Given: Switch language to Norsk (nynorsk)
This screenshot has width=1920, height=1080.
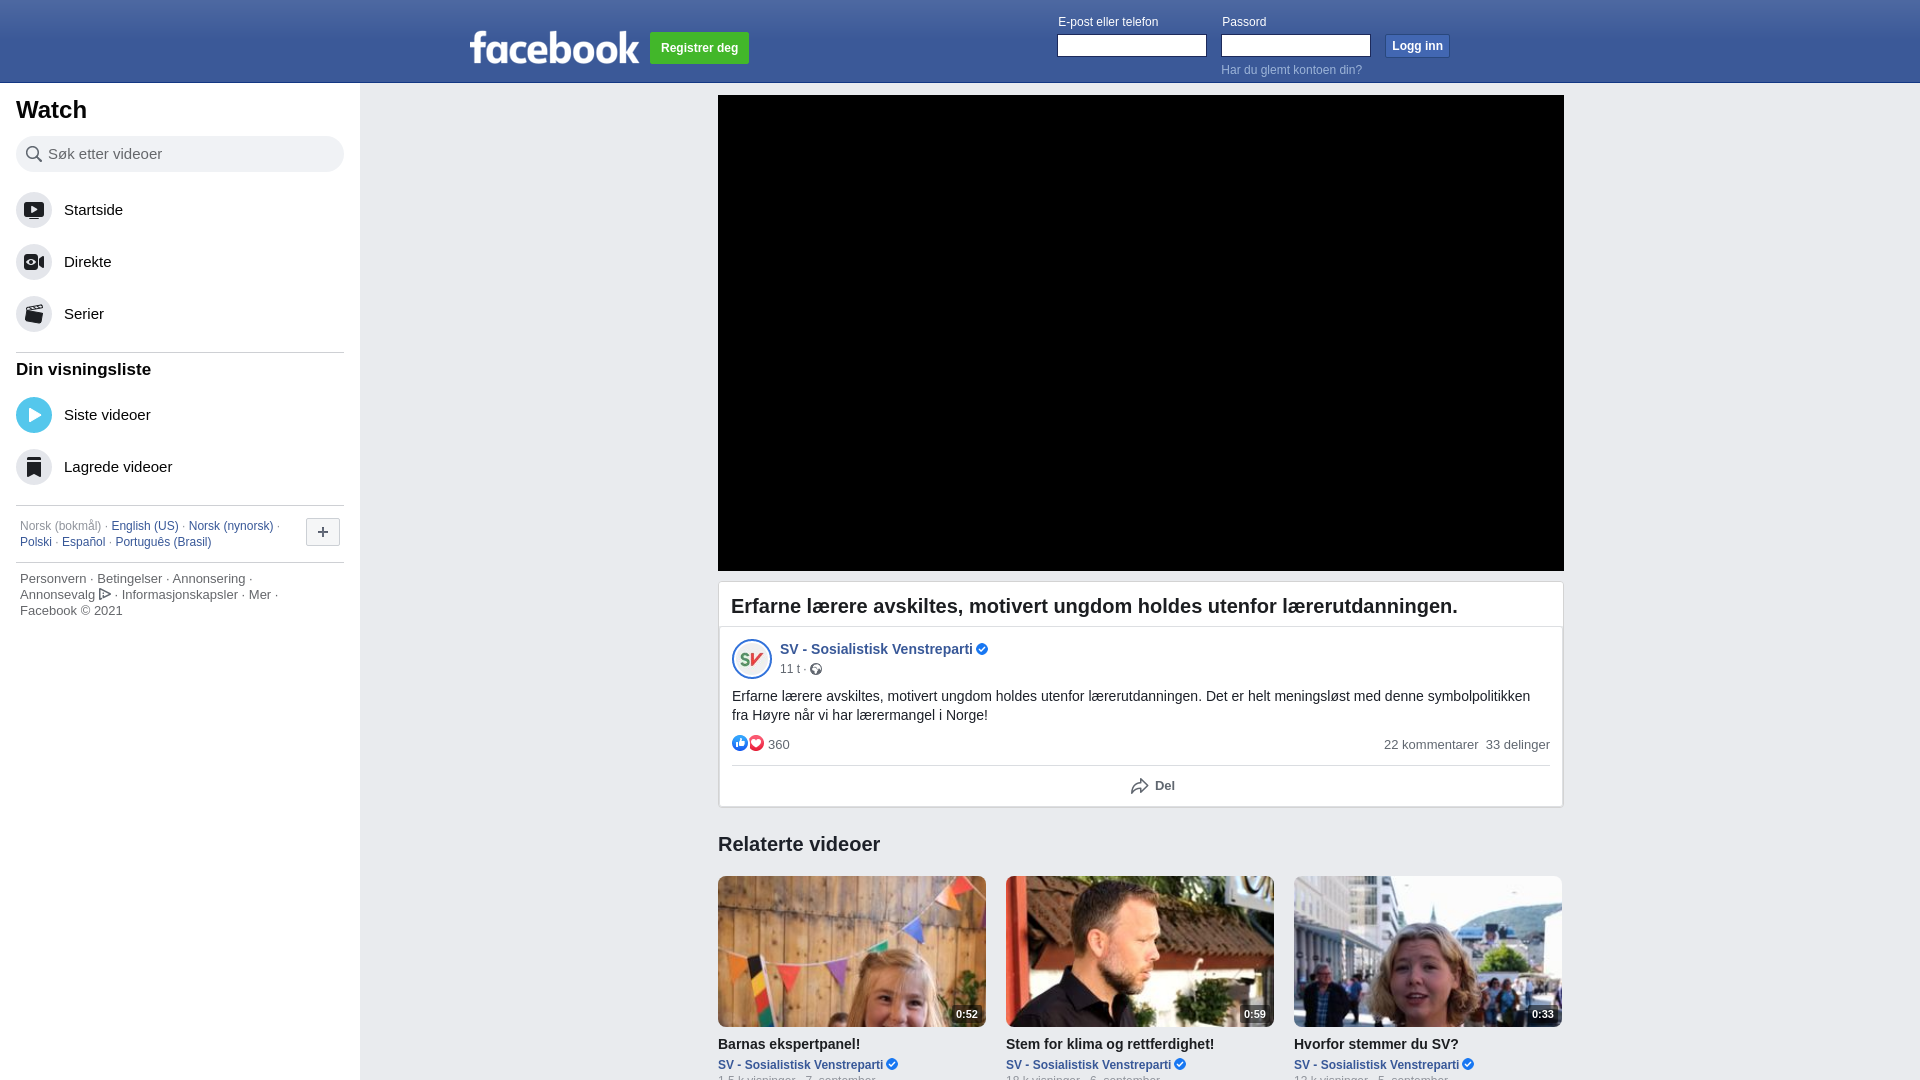Looking at the screenshot, I should [x=231, y=526].
